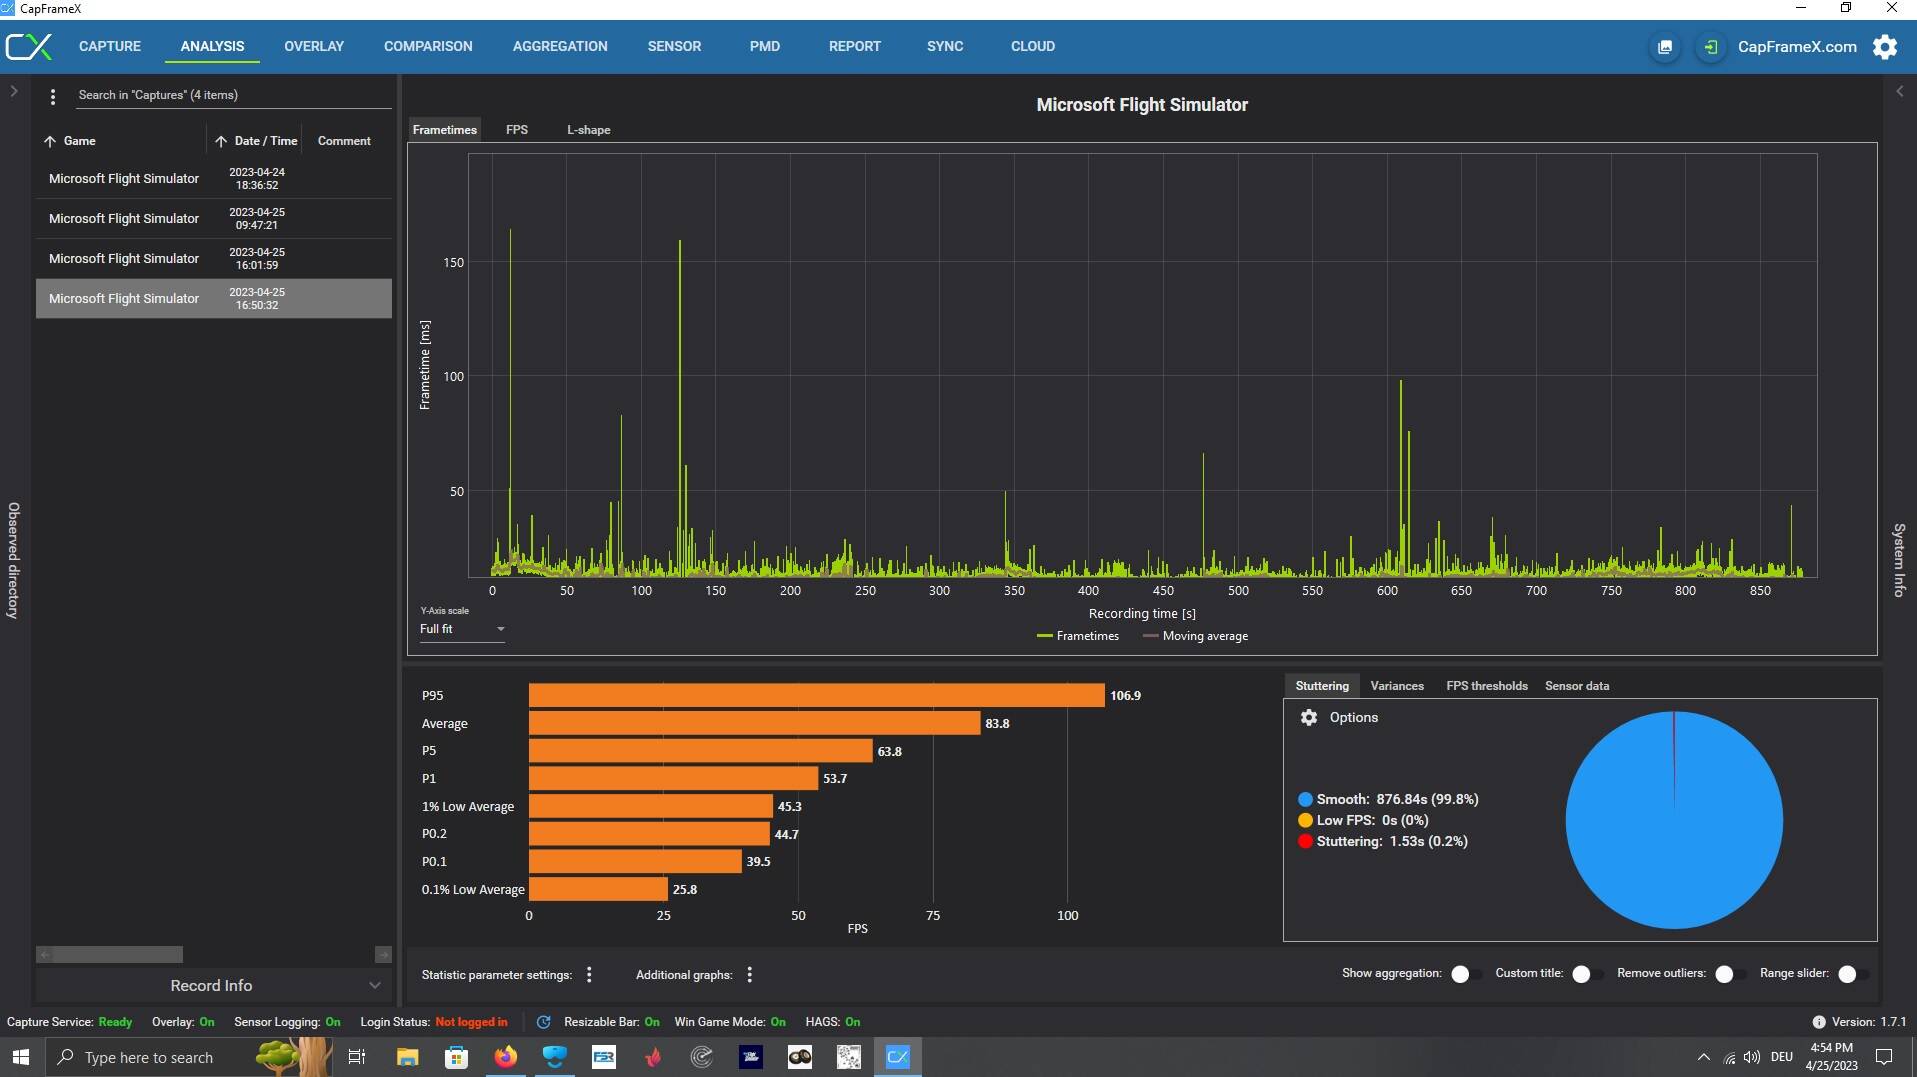Viewport: 1917px width, 1077px height.
Task: Click the Comment column header
Action: coord(344,141)
